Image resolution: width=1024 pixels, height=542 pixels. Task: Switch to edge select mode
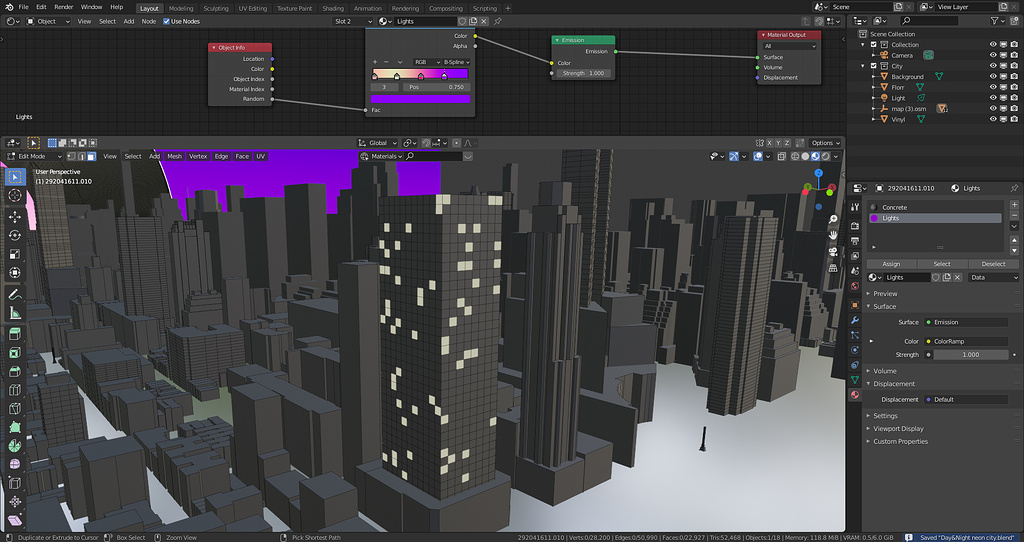pyautogui.click(x=82, y=156)
